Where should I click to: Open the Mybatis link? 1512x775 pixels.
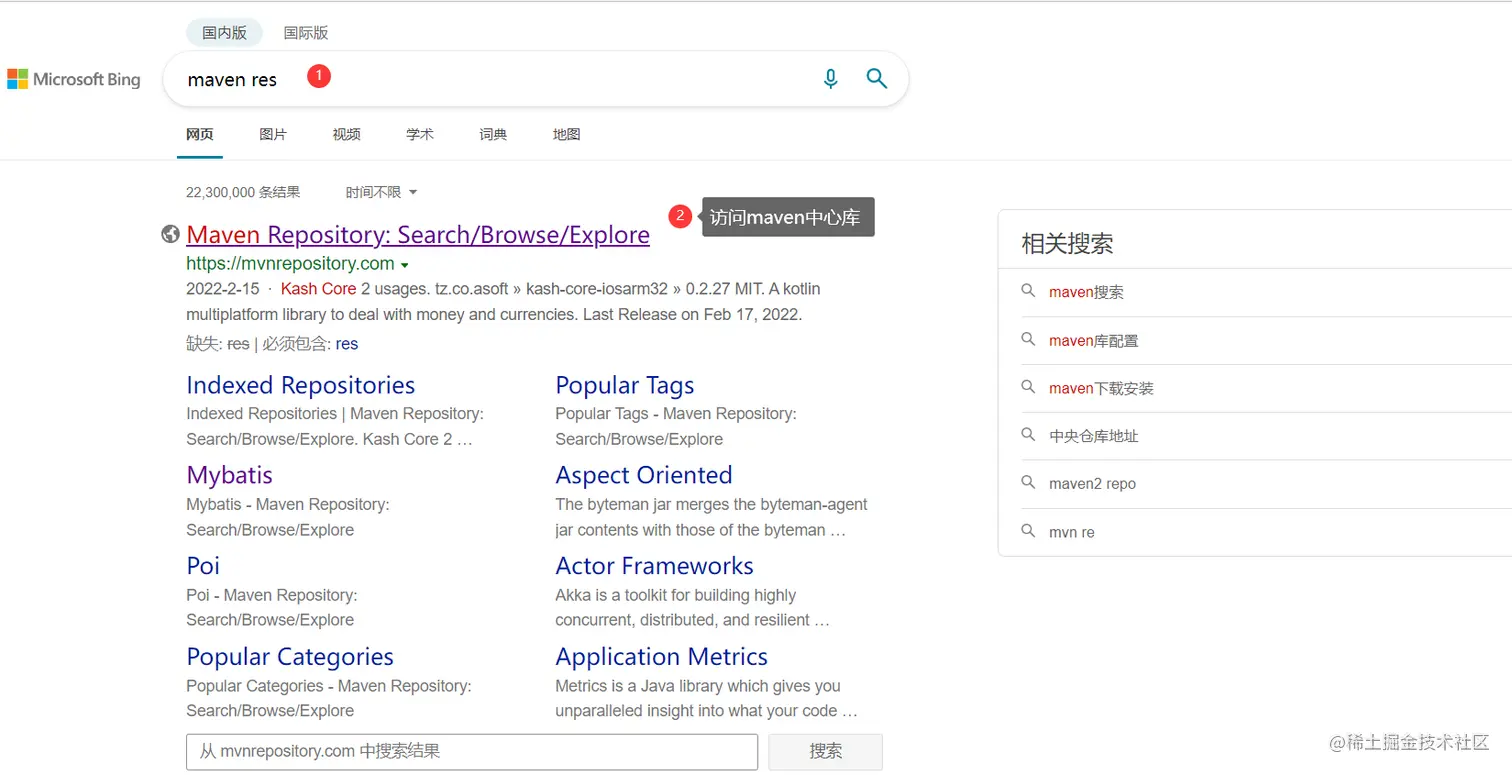pos(229,475)
